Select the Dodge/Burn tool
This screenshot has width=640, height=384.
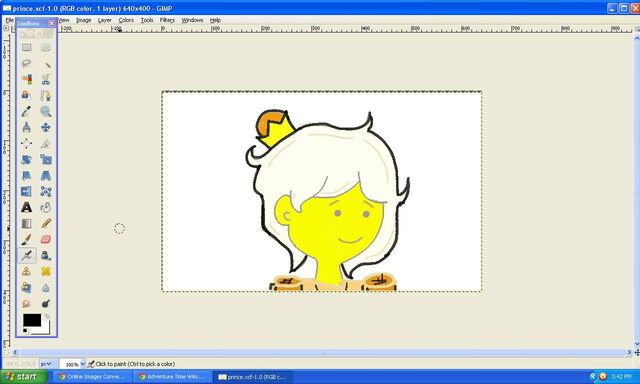[46, 303]
